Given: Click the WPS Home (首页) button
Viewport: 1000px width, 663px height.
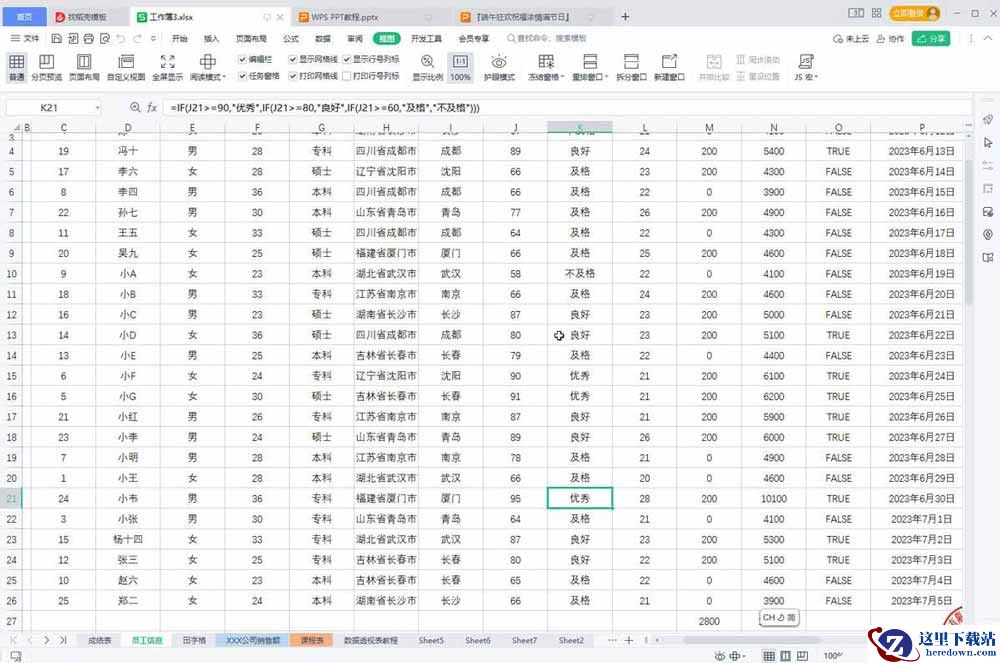Looking at the screenshot, I should click(24, 17).
